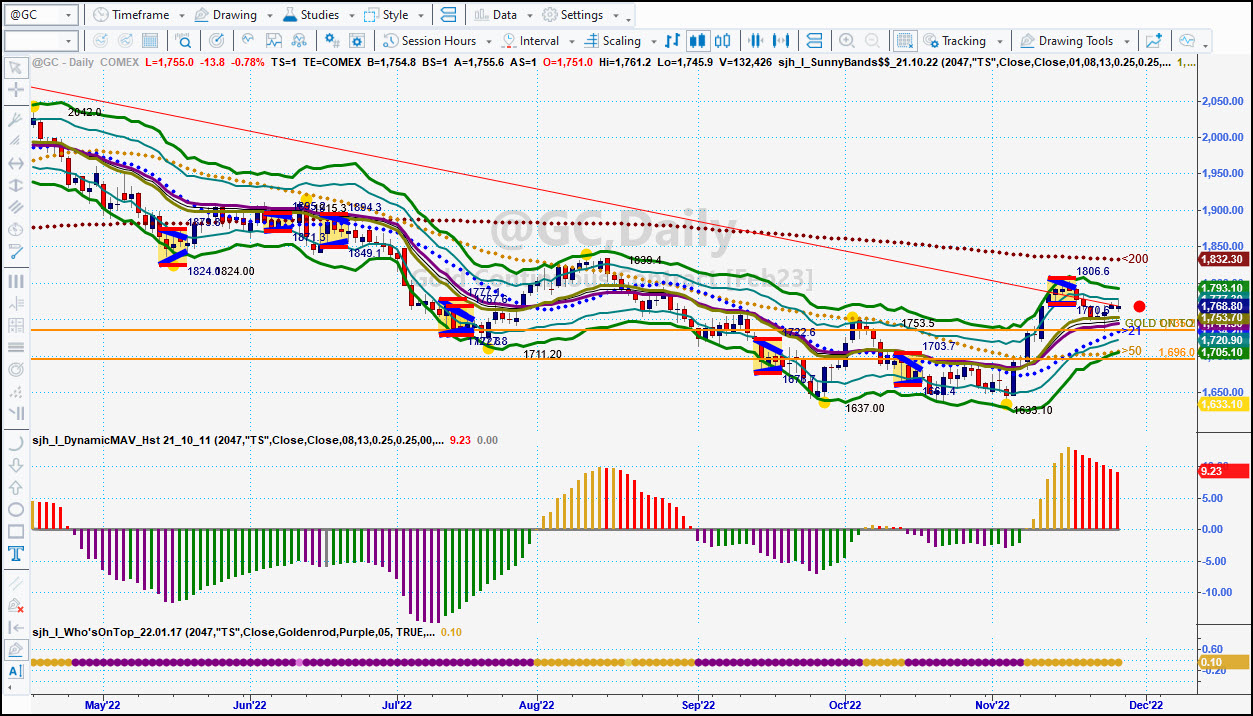Viewport: 1253px width, 716px height.
Task: Click the Drawing Tools button
Action: point(1066,41)
